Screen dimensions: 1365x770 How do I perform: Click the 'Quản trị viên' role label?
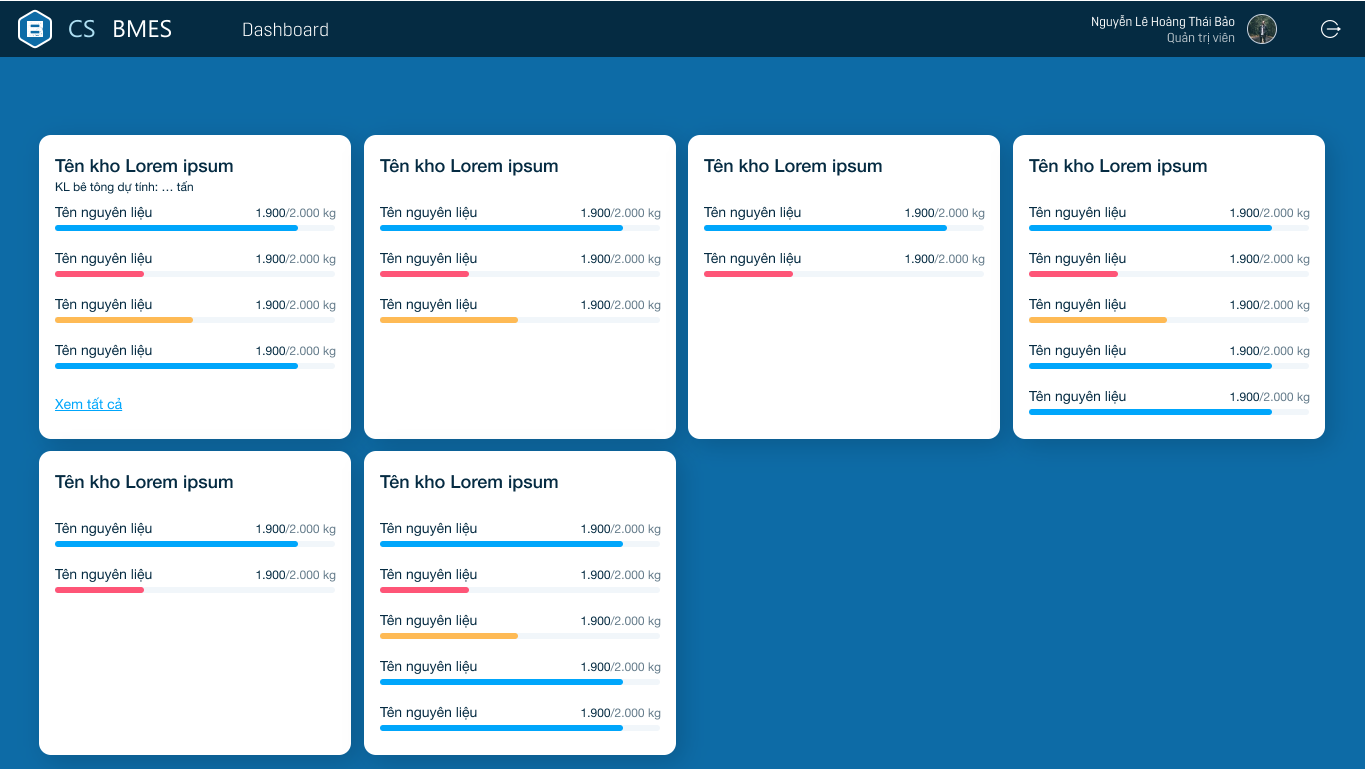click(1200, 38)
